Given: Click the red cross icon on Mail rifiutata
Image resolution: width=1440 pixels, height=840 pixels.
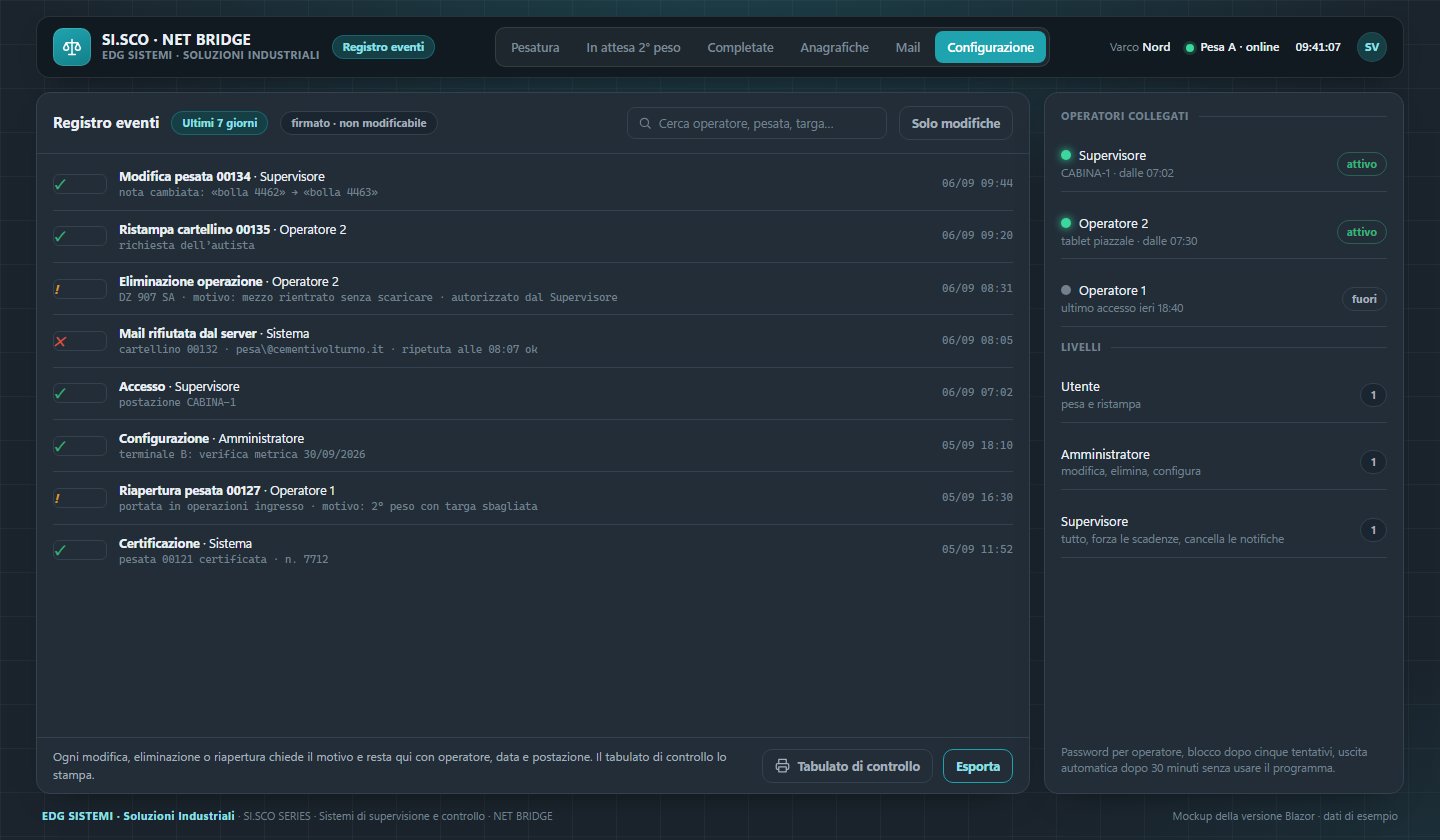Looking at the screenshot, I should [x=60, y=341].
